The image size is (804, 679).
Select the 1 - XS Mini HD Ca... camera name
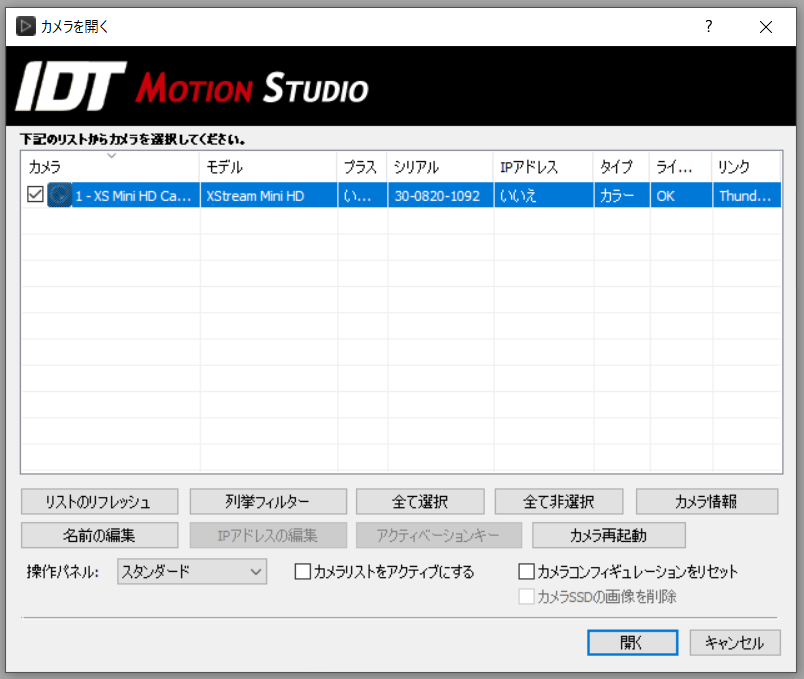tap(133, 196)
